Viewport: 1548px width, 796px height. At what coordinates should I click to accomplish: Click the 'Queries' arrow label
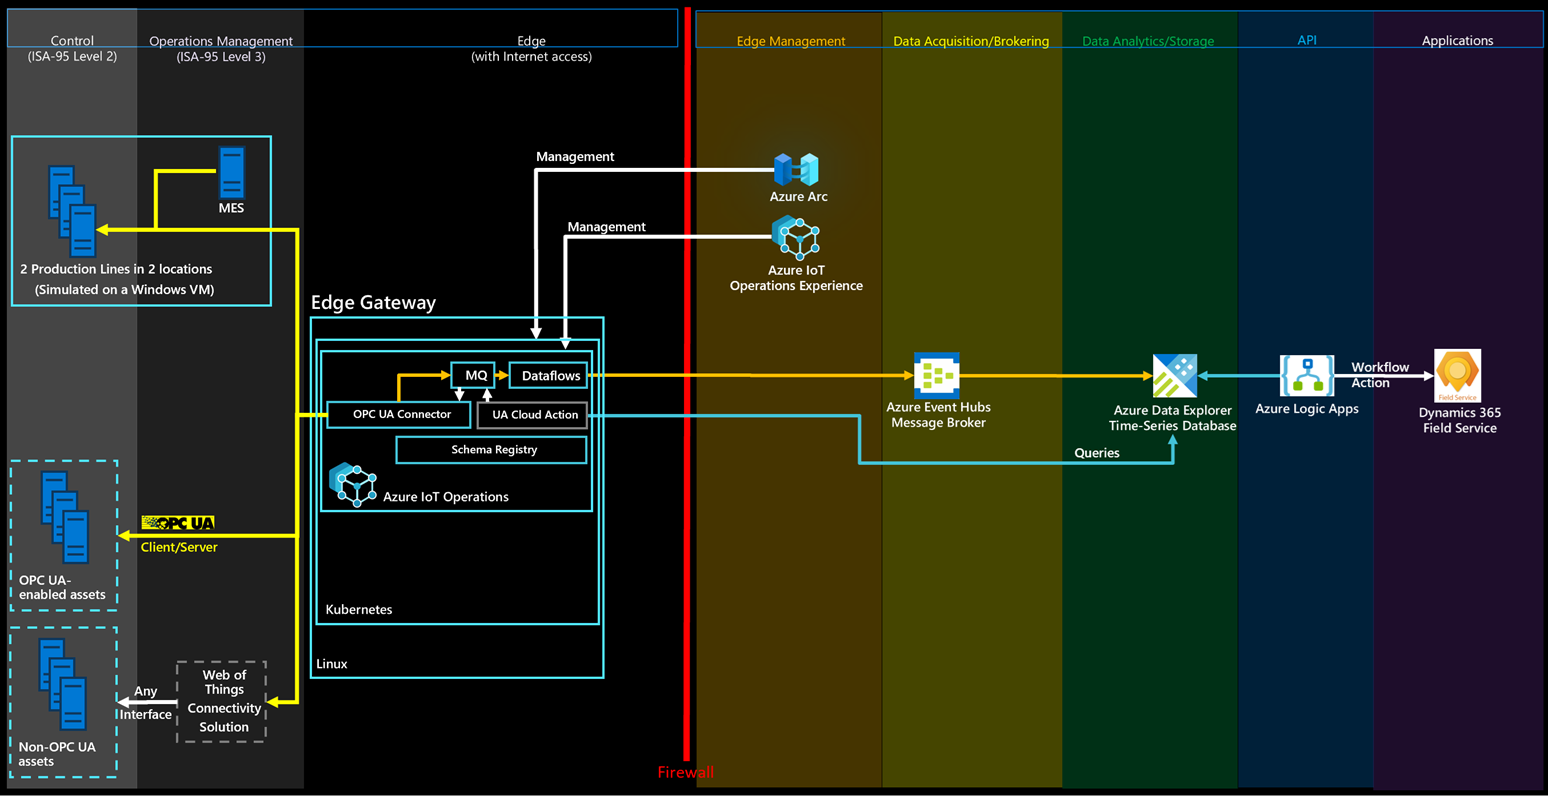tap(1097, 453)
